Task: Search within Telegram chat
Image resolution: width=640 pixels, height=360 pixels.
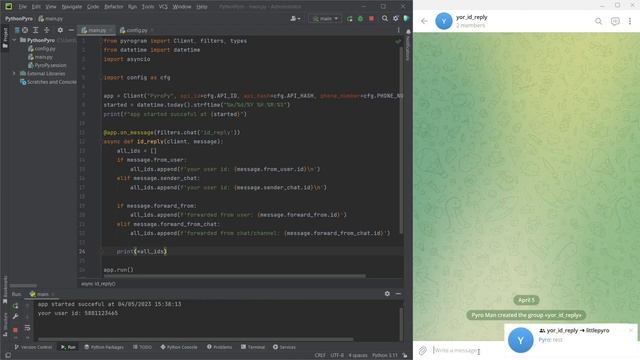Action: [598, 21]
